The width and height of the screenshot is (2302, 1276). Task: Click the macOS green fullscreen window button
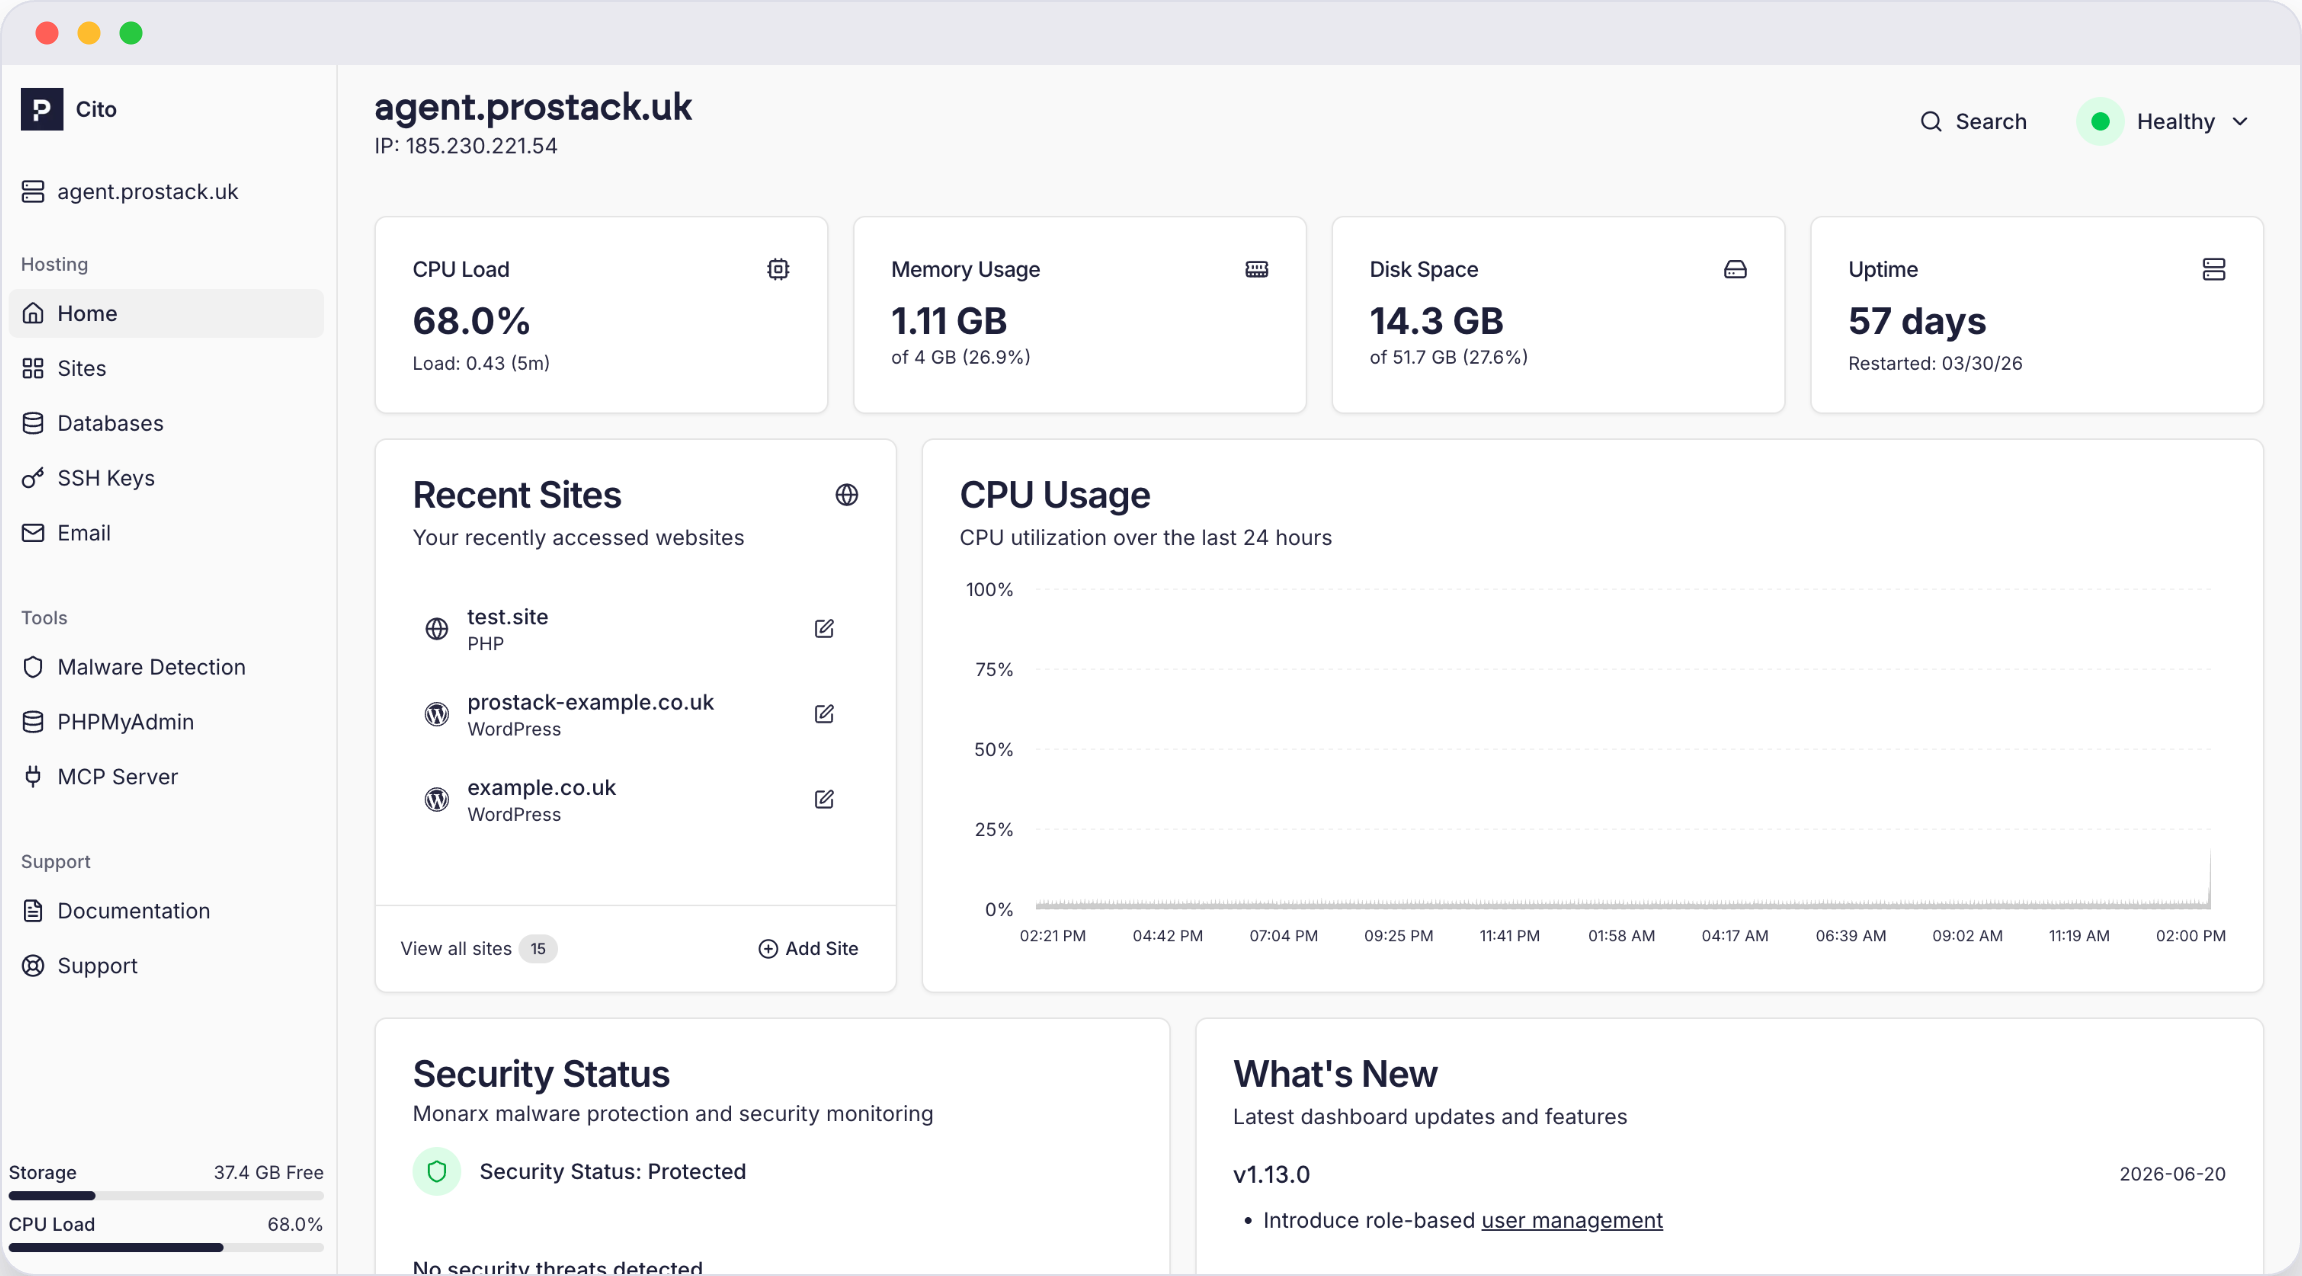[131, 33]
